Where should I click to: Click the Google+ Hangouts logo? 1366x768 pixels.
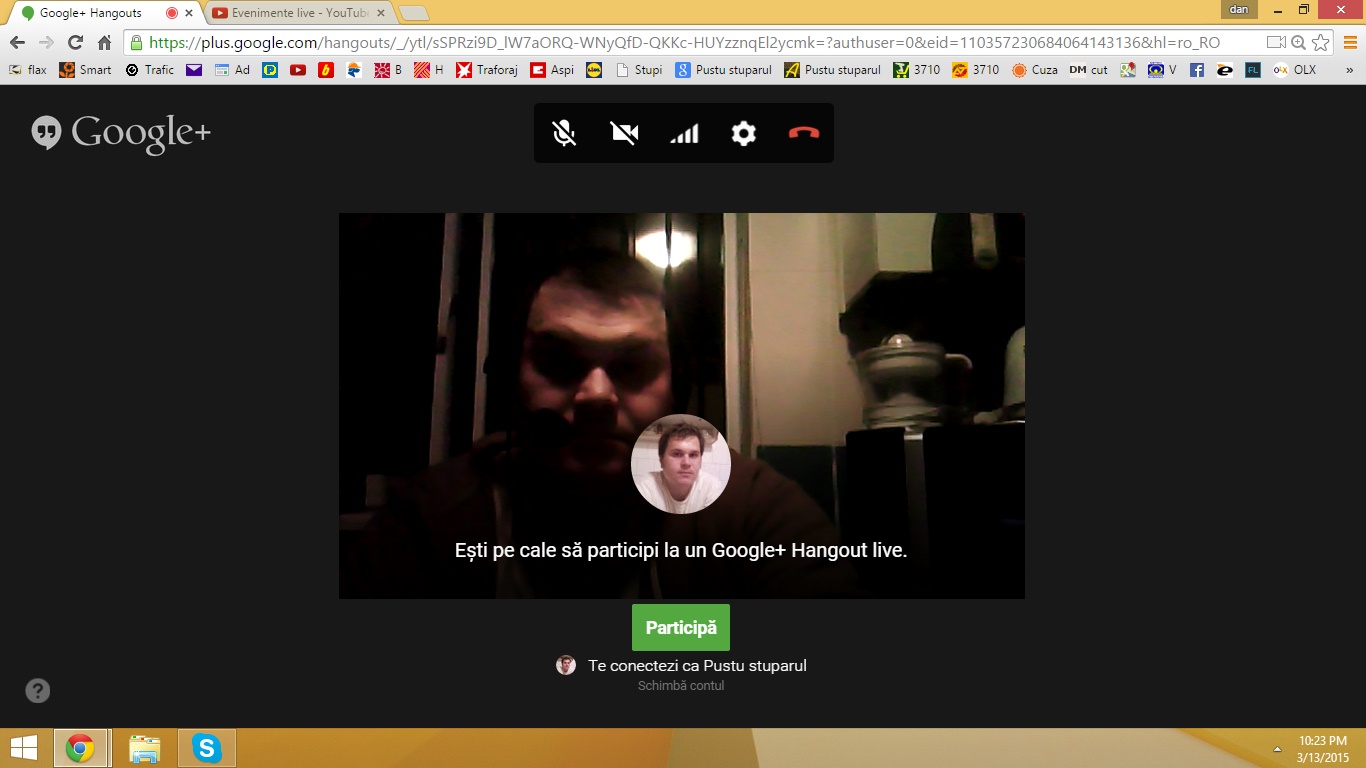tap(121, 133)
